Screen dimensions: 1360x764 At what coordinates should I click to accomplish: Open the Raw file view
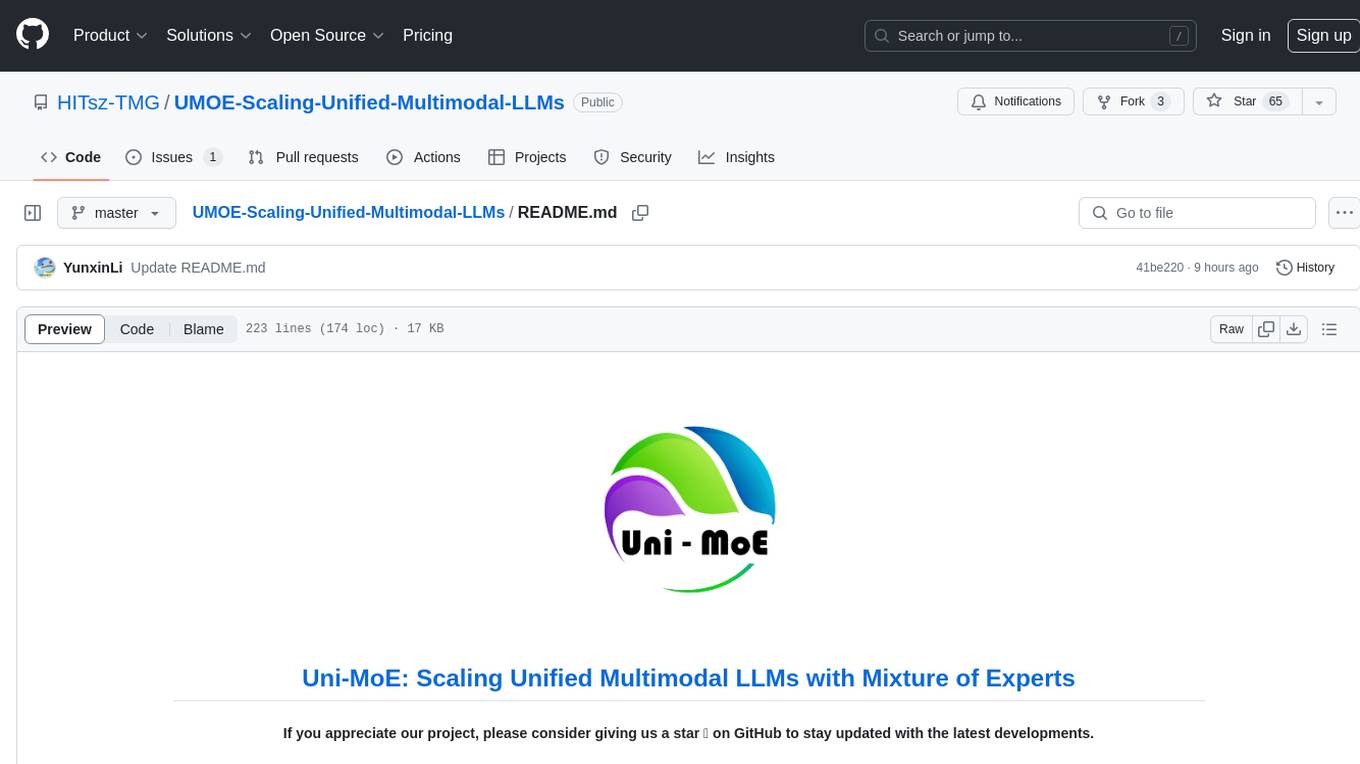(x=1231, y=329)
